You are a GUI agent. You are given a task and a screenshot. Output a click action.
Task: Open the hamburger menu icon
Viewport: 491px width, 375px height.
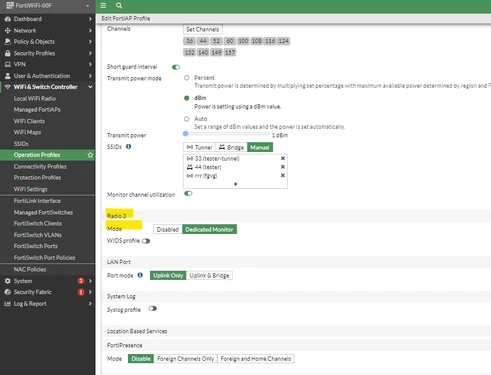coord(103,5)
